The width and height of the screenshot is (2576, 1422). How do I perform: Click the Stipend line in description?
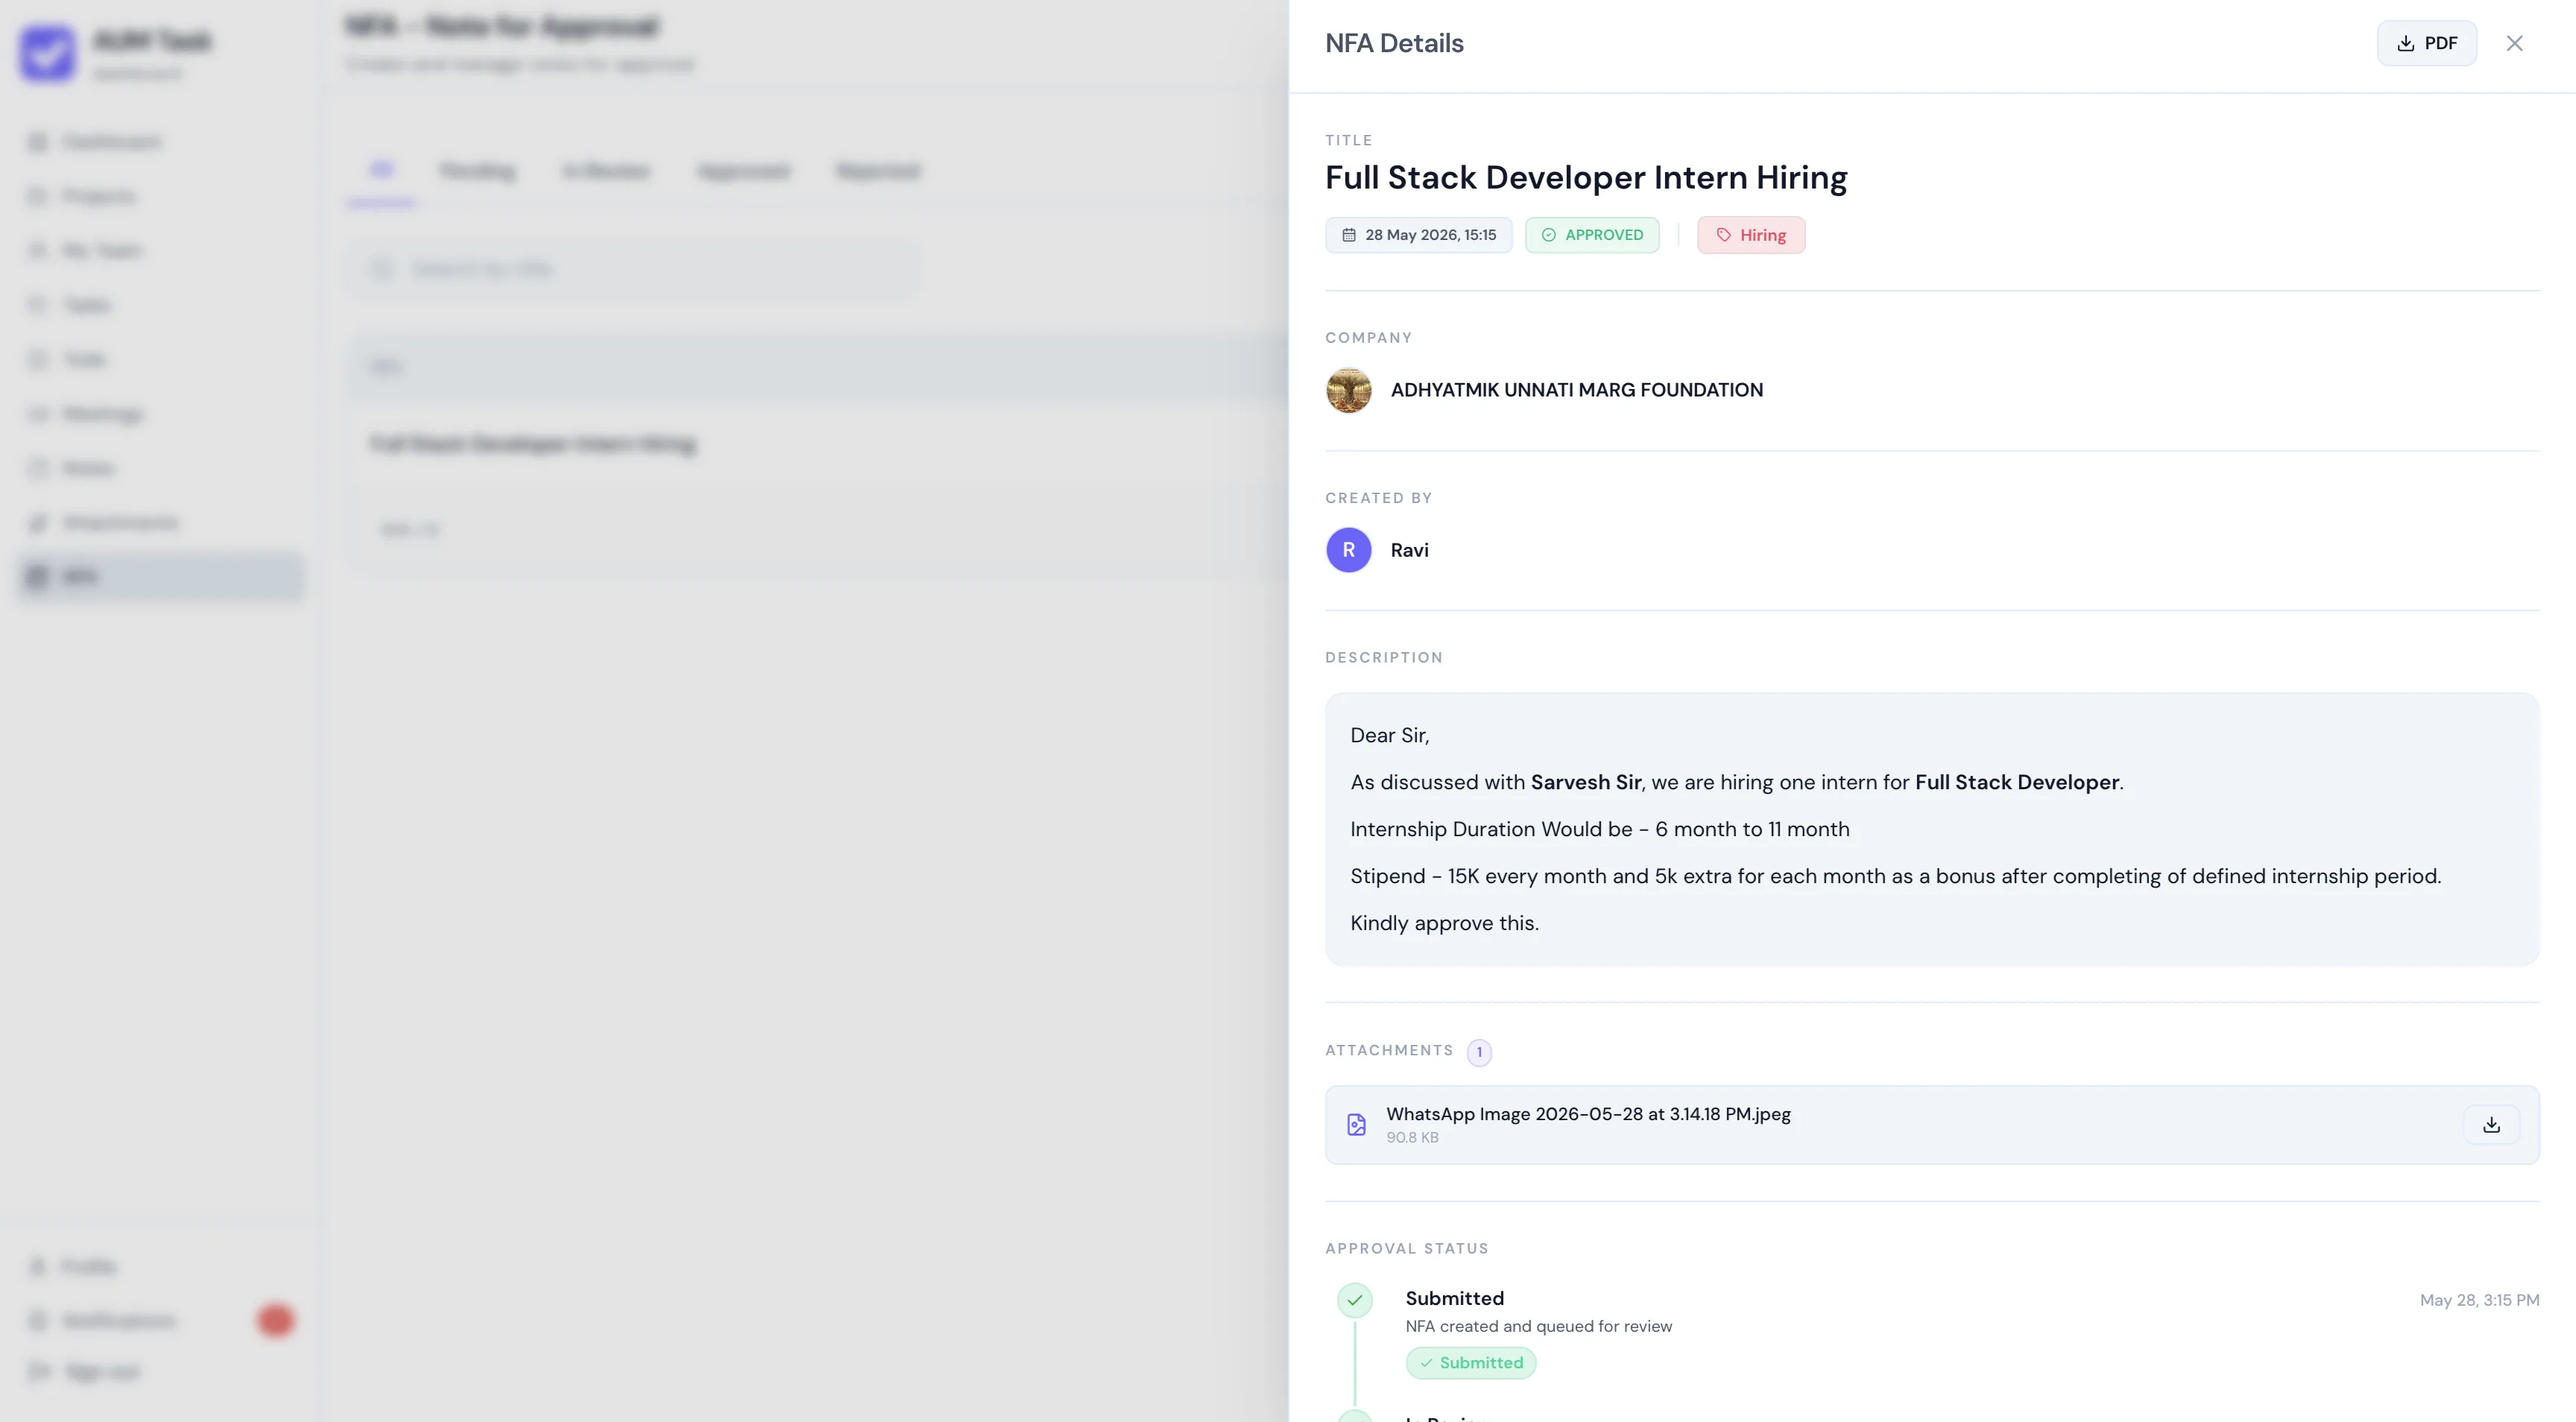point(1895,876)
